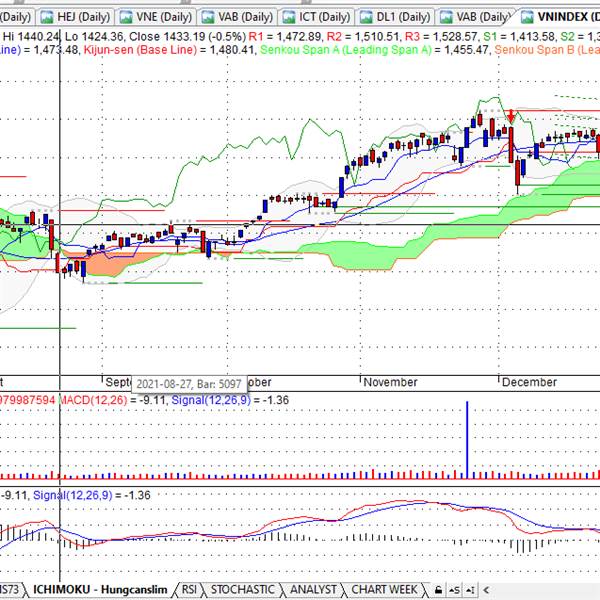Toggle the chart lock padlock icon
Viewport: 600px width, 600px height.
click(439, 590)
